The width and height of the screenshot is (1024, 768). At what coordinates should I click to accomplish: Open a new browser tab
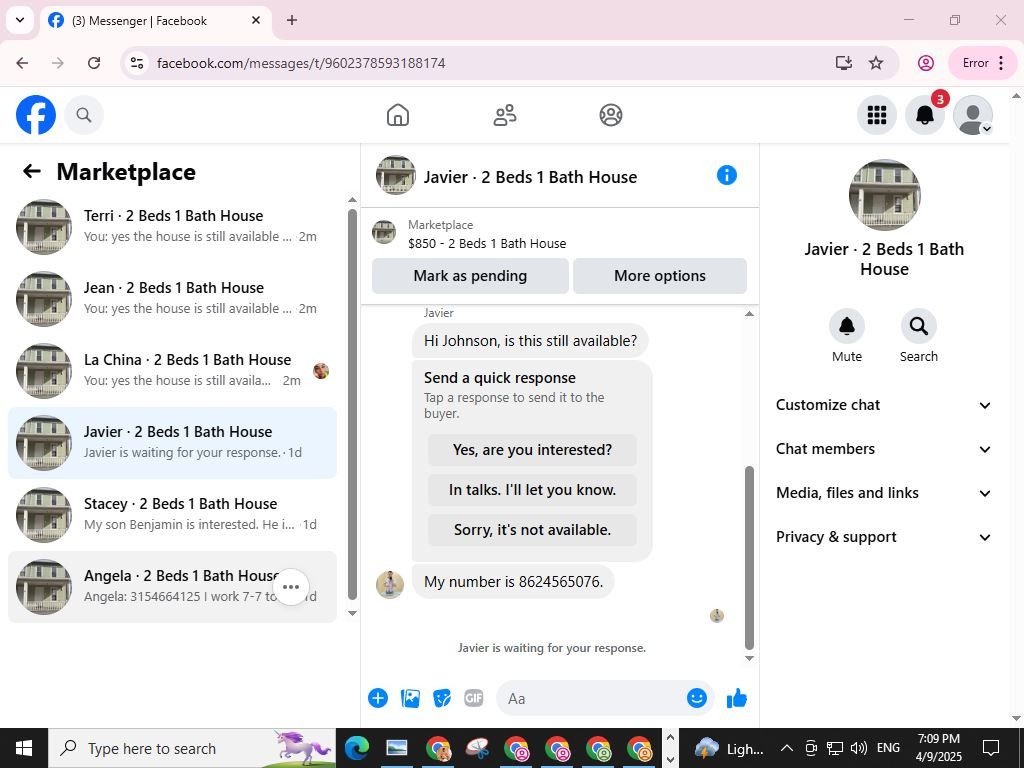click(x=292, y=20)
